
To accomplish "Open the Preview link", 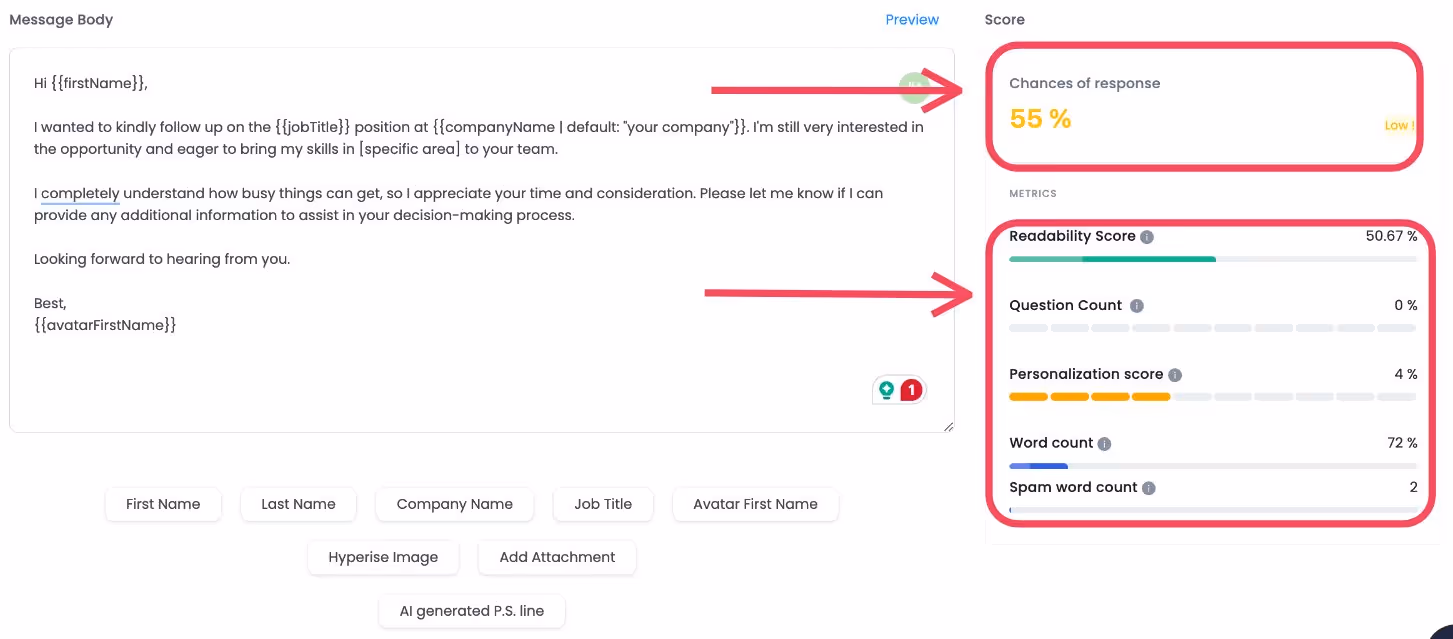I will (x=912, y=19).
